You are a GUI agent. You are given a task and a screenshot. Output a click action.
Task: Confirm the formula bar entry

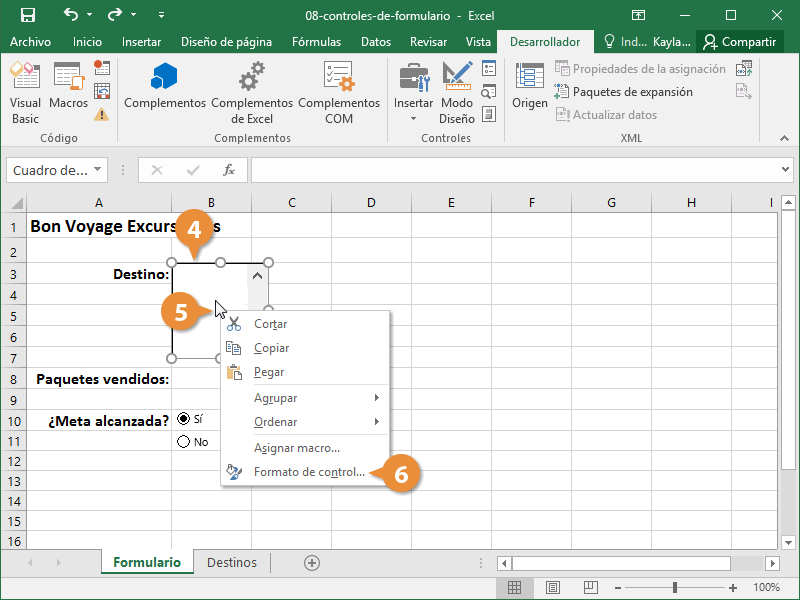click(x=193, y=170)
